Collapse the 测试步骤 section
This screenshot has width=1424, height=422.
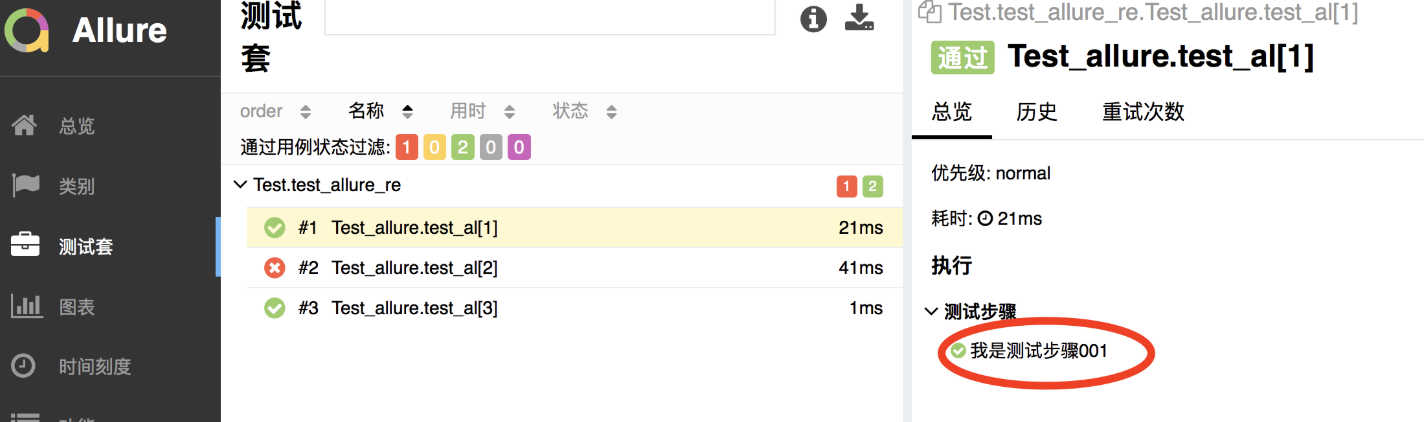(x=932, y=312)
